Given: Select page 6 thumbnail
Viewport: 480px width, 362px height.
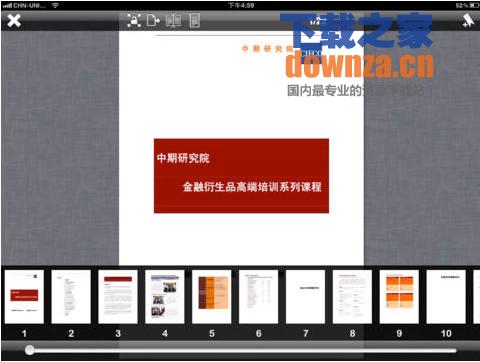Looking at the screenshot, I should (x=258, y=297).
